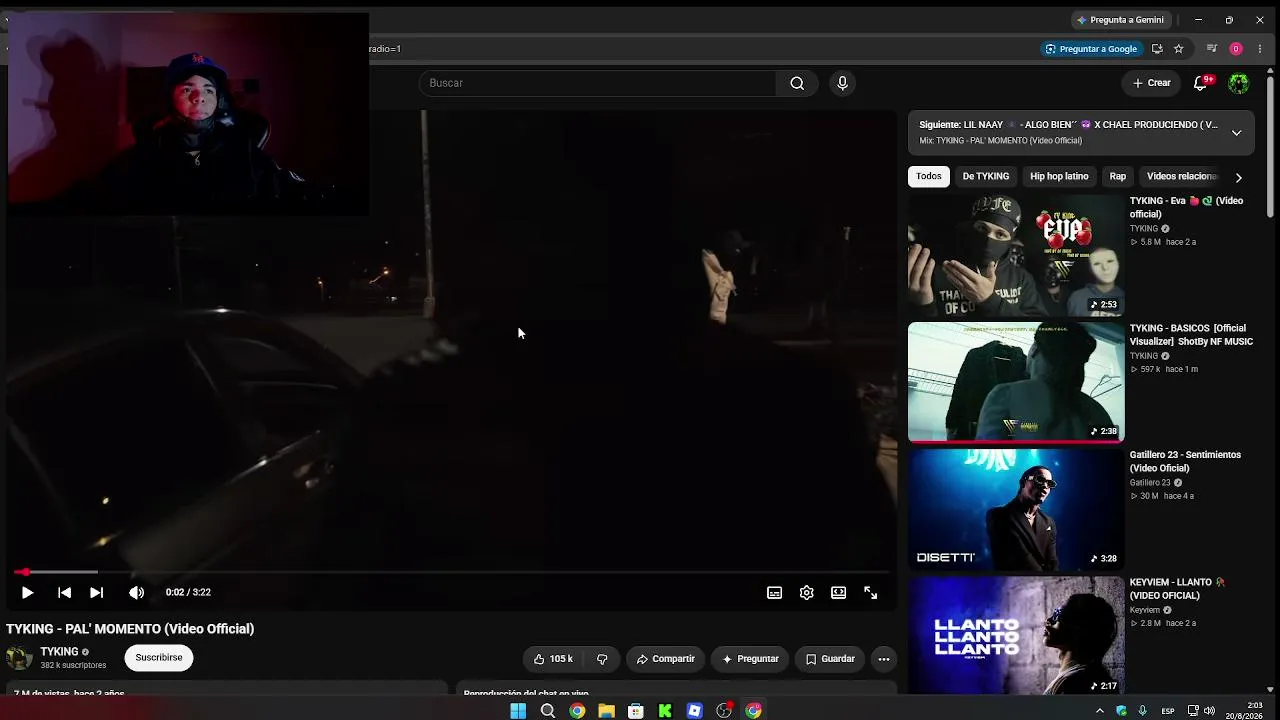Skip to the next video
The image size is (1280, 720).
pos(96,593)
